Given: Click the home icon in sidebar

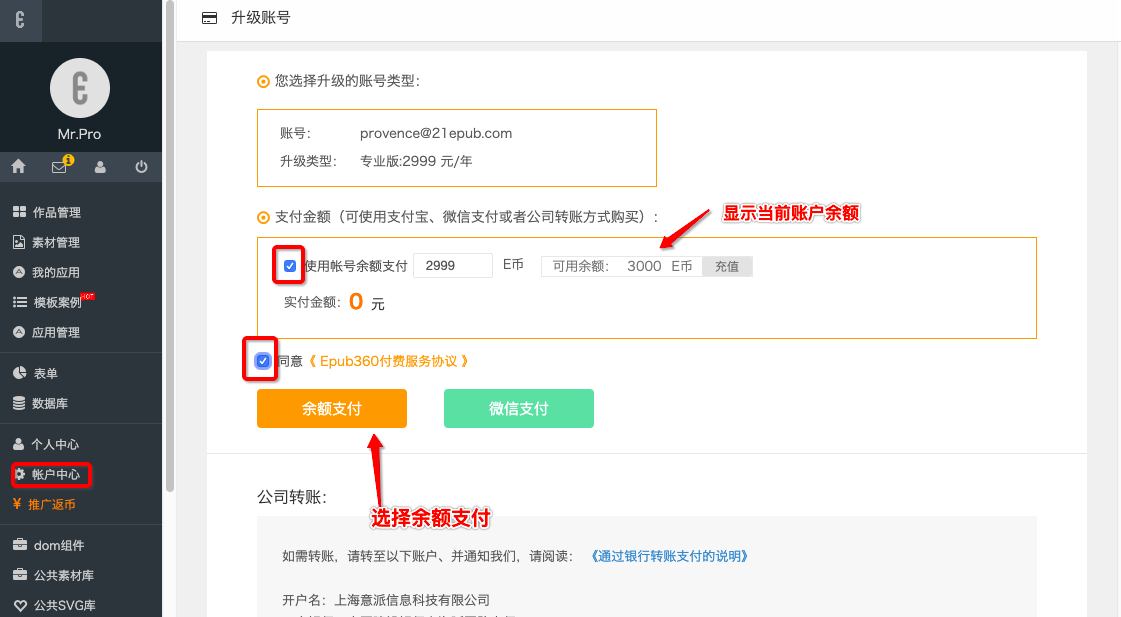Looking at the screenshot, I should (x=18, y=167).
